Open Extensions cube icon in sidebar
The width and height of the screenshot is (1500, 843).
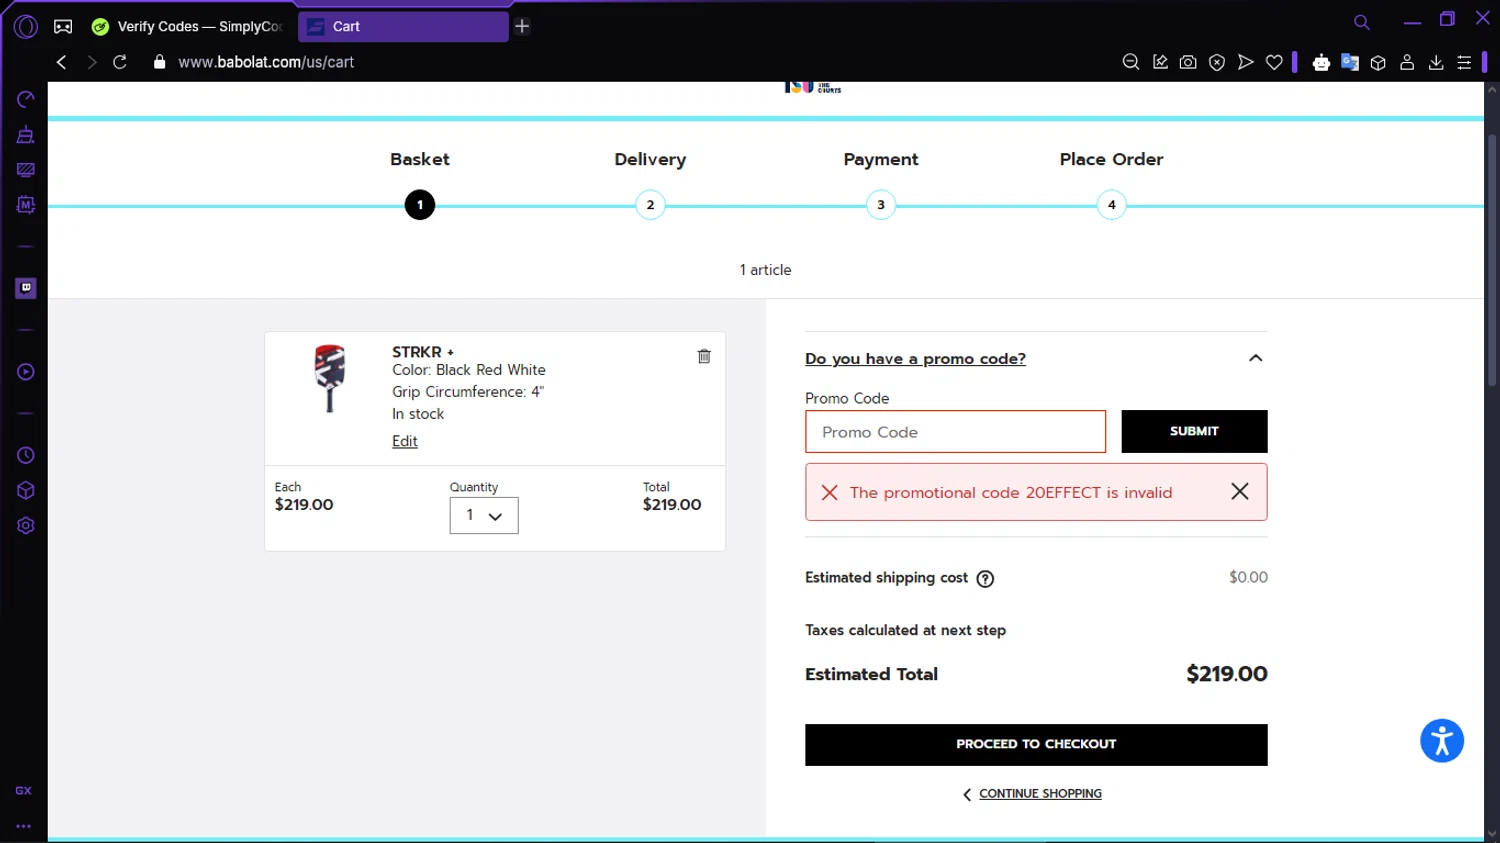click(26, 490)
